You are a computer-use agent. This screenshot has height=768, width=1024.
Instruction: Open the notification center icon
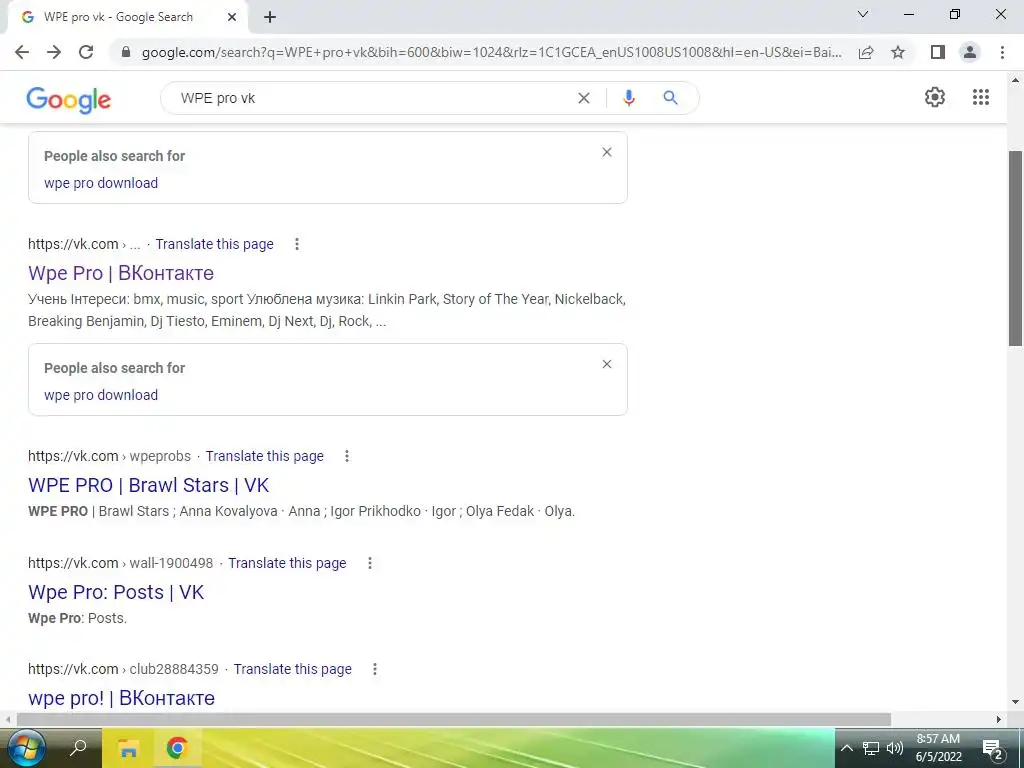[993, 750]
